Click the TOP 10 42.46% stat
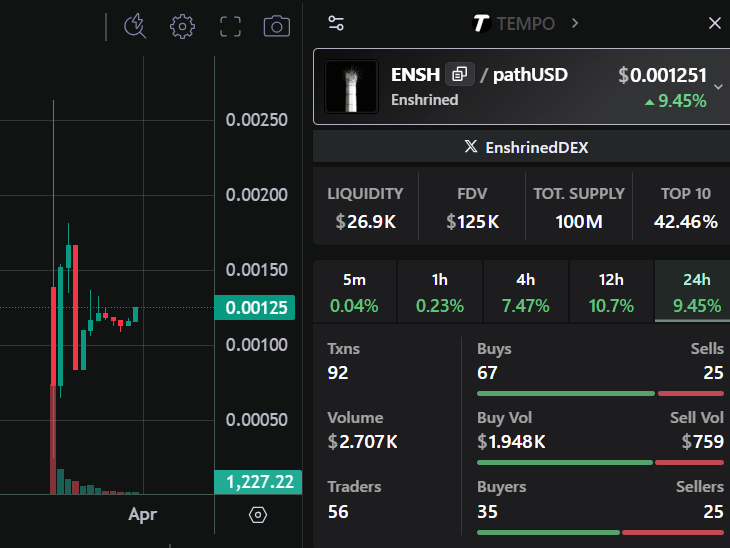Viewport: 730px width, 548px height. 686,208
